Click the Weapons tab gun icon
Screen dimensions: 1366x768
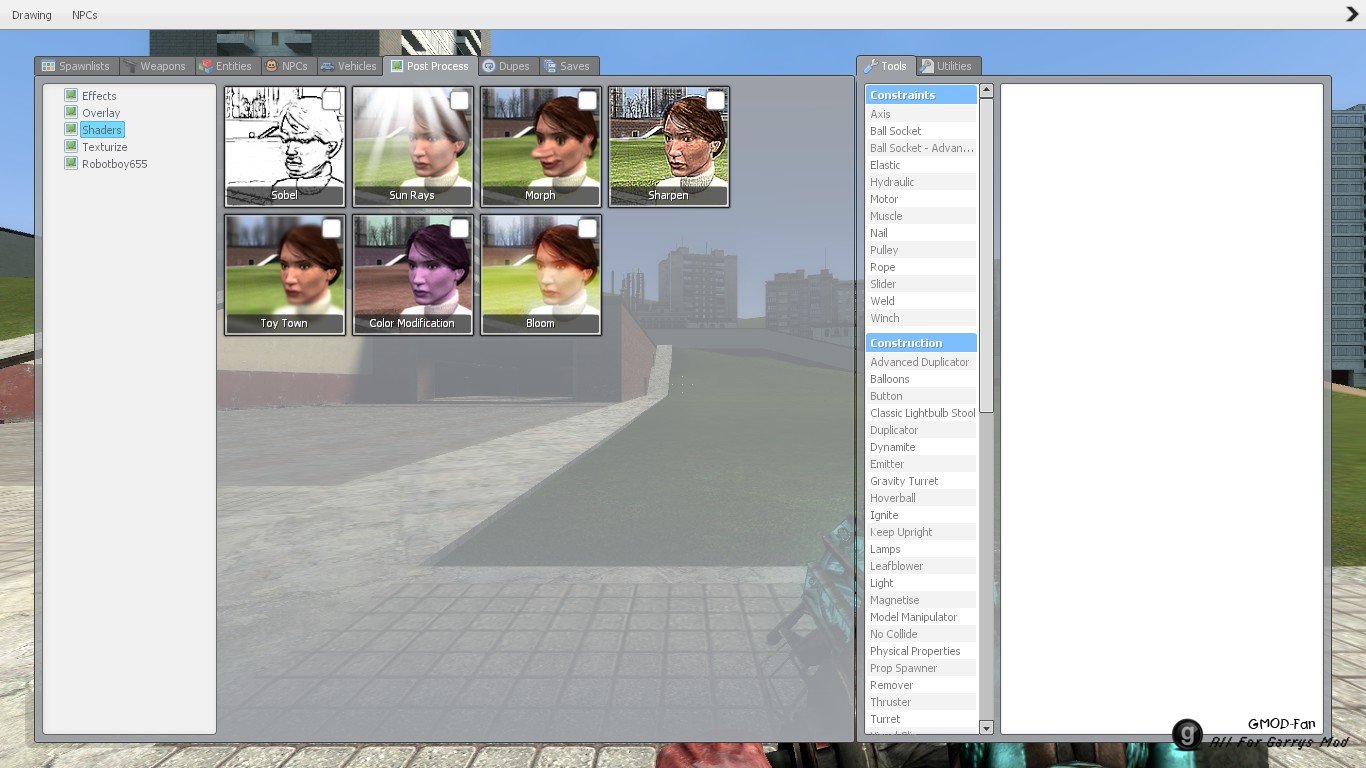(130, 66)
